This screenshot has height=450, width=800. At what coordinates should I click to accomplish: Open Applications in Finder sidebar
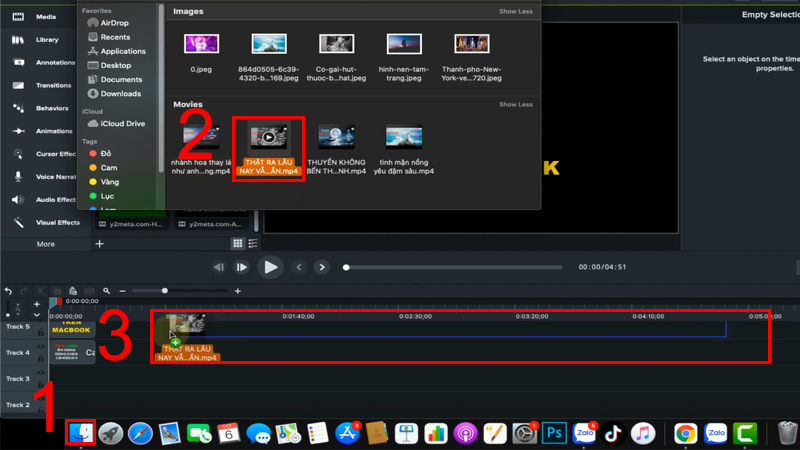[117, 52]
